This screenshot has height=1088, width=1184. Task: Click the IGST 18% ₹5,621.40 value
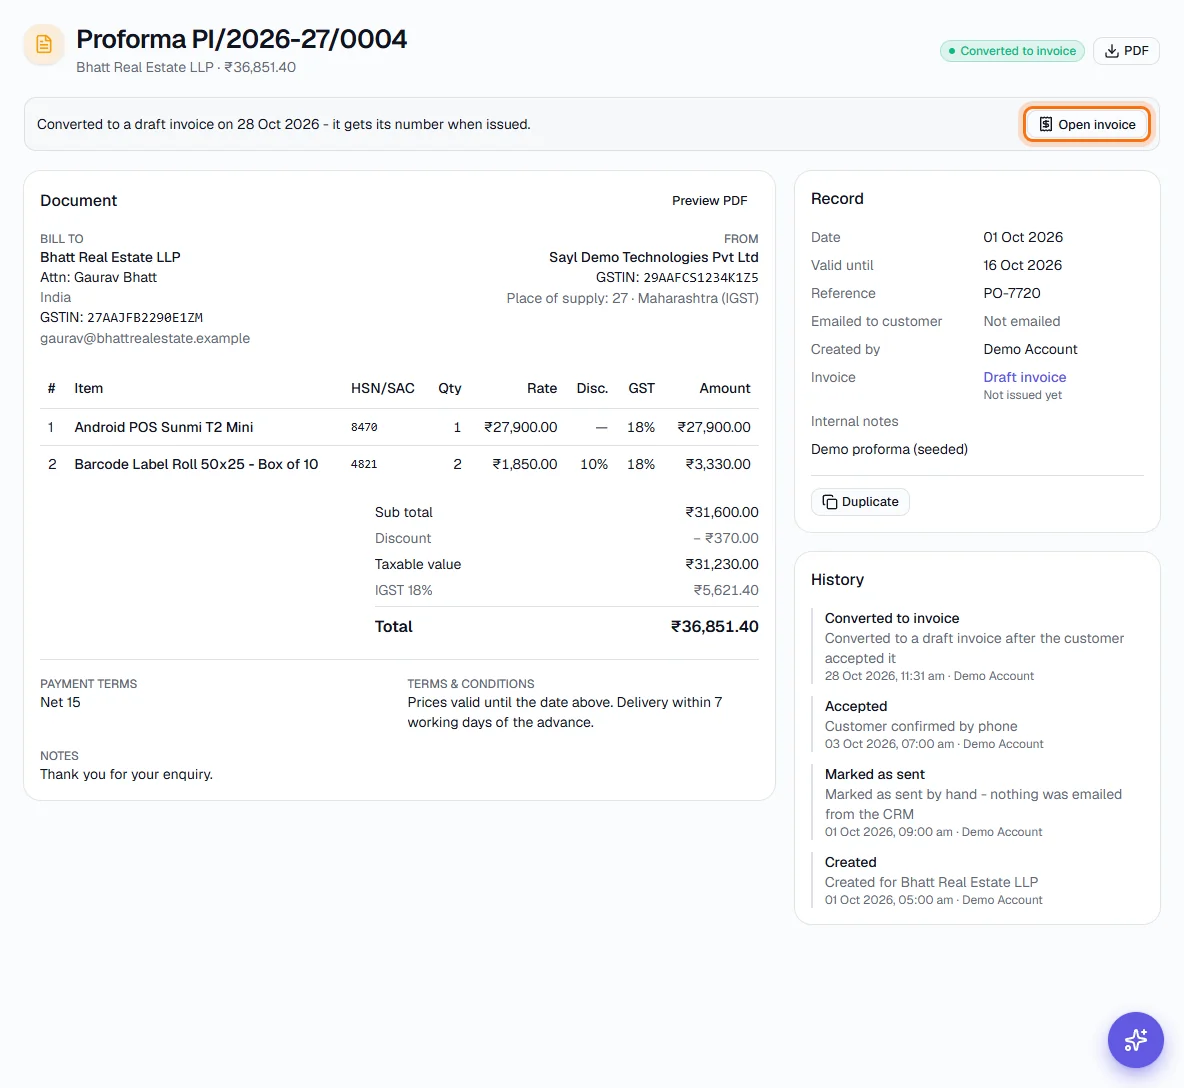[726, 590]
